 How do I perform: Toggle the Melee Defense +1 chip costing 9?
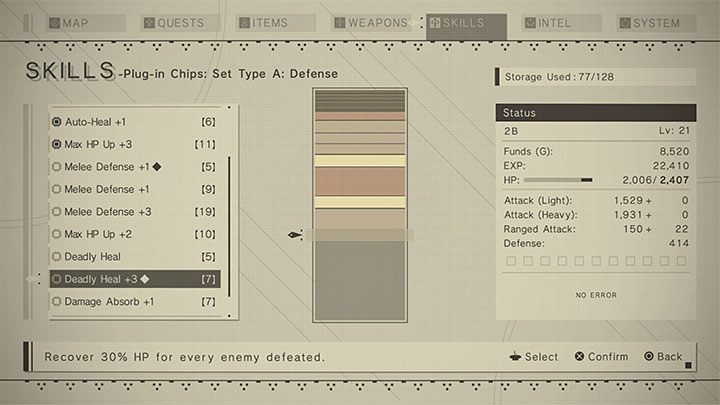click(x=56, y=189)
